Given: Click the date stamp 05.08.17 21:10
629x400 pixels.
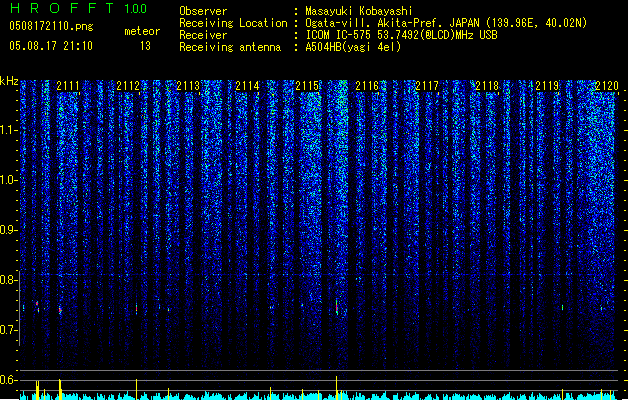Looking at the screenshot, I should tap(51, 46).
